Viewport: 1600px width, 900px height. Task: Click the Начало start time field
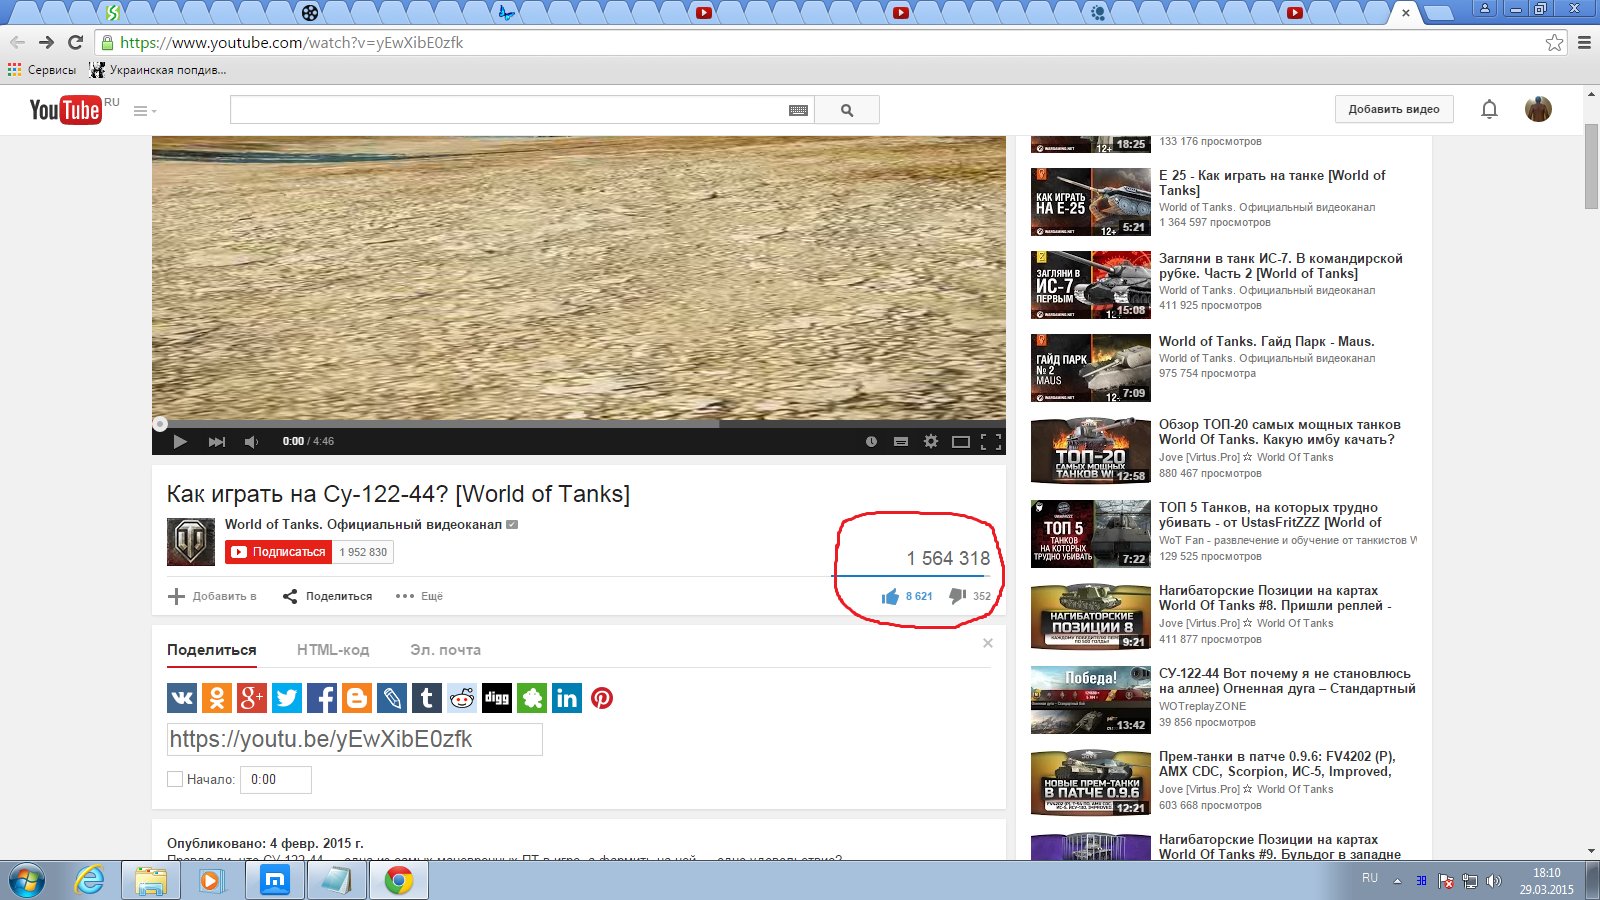pos(276,779)
